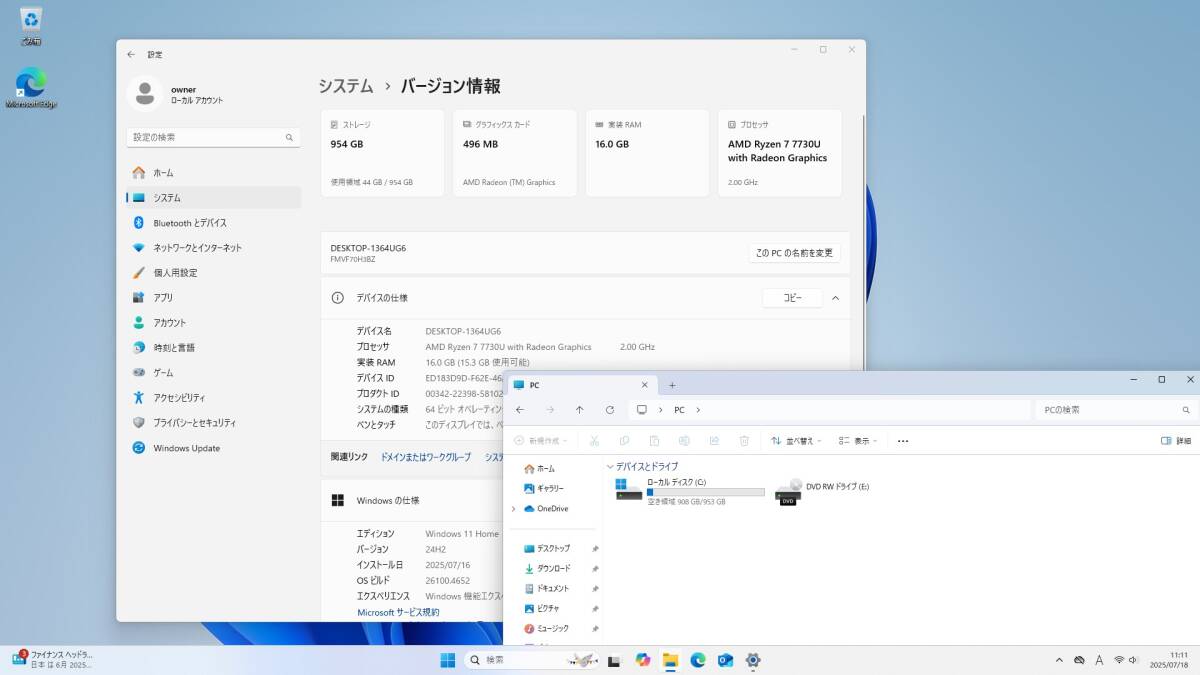Viewport: 1200px width, 675px height.
Task: Collapse the デバイスとドライブ group
Action: tap(610, 467)
